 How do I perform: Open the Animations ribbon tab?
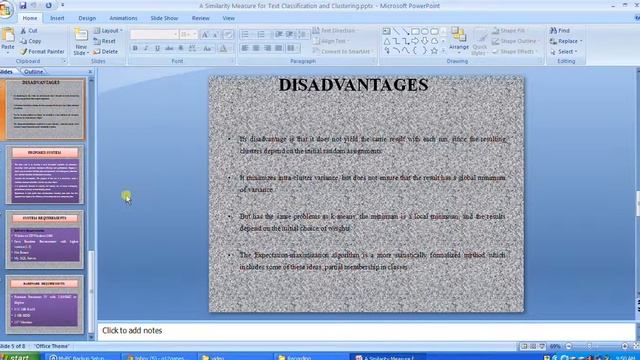coord(123,18)
